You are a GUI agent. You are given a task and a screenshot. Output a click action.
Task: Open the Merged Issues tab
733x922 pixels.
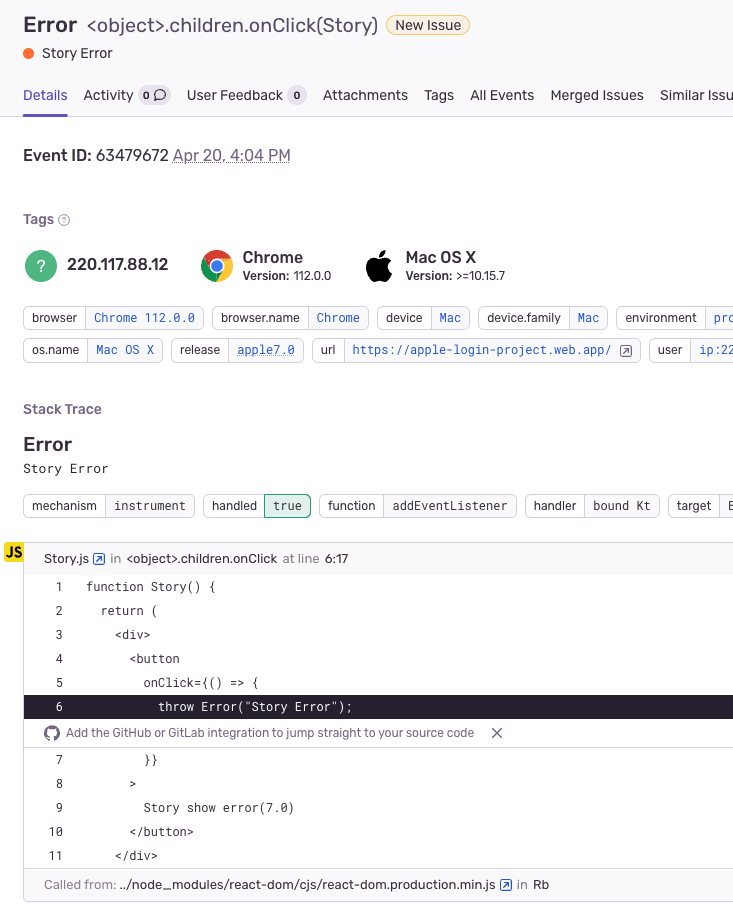click(597, 95)
